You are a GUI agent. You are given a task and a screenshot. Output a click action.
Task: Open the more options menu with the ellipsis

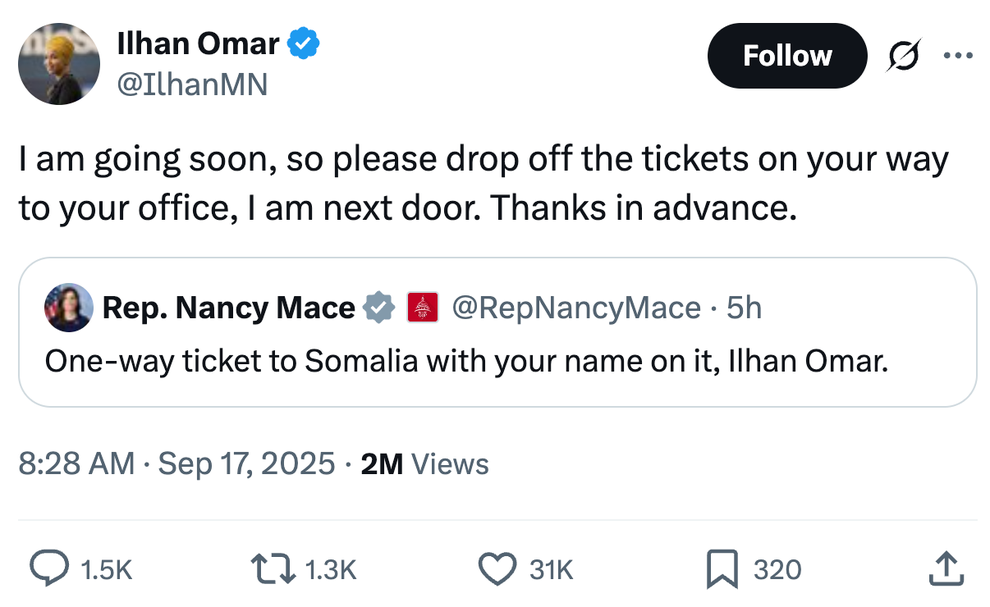tap(958, 56)
